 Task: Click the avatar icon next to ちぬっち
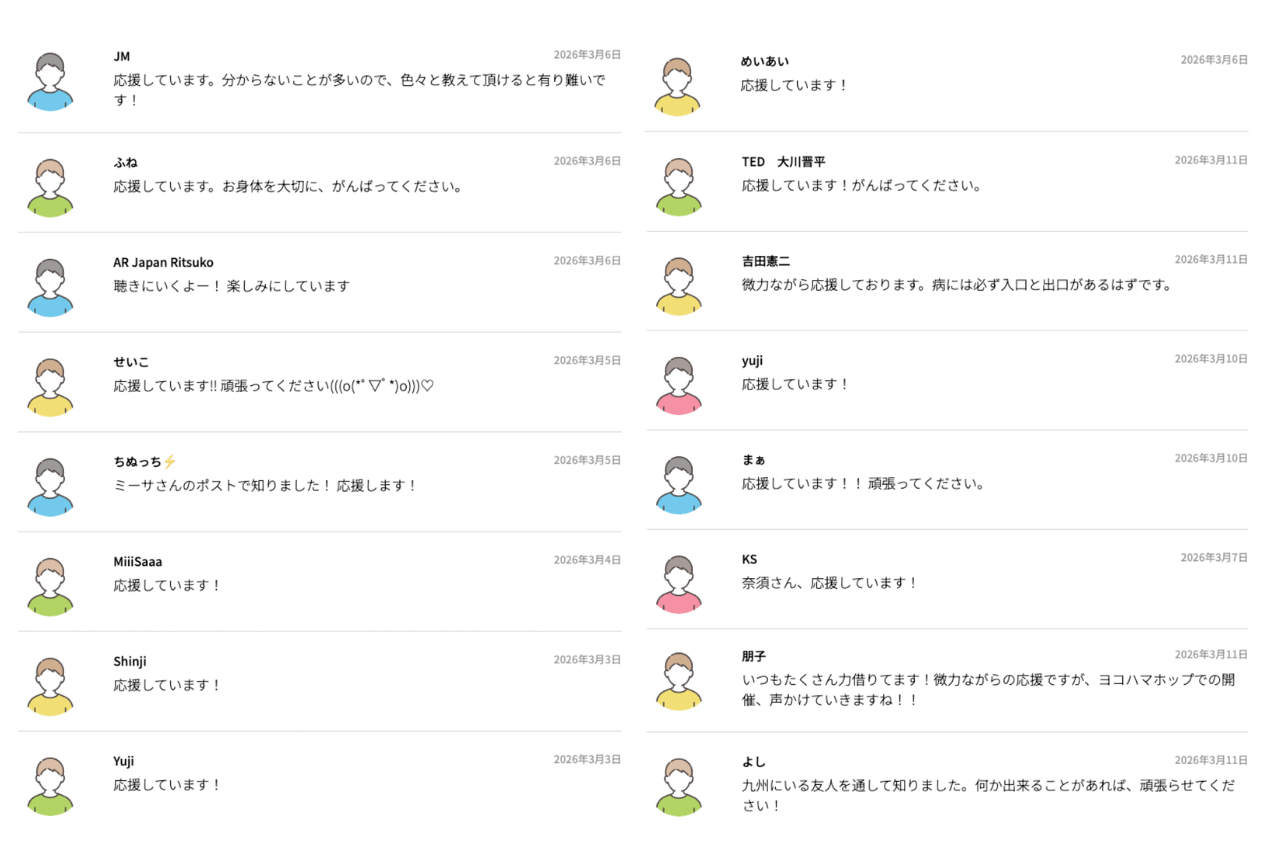tap(50, 487)
